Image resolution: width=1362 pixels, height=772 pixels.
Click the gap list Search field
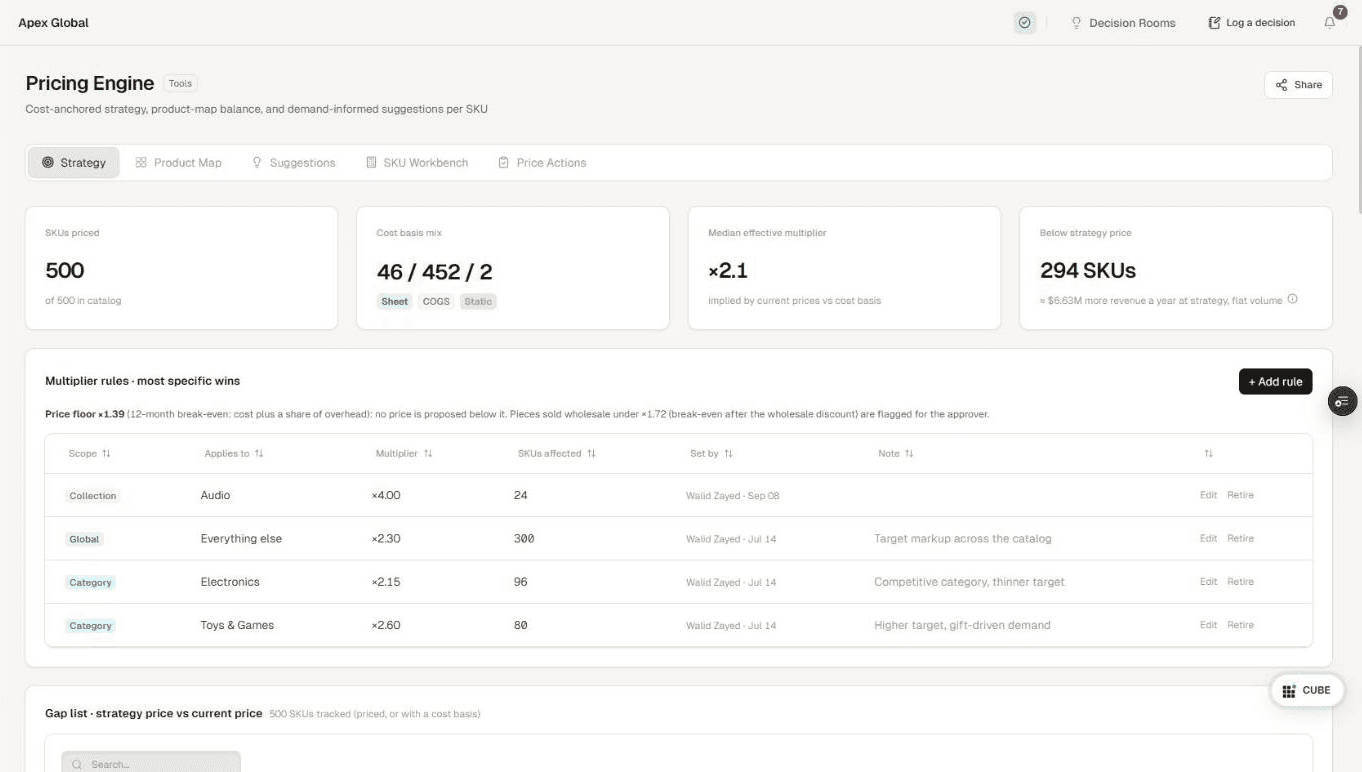(x=151, y=762)
